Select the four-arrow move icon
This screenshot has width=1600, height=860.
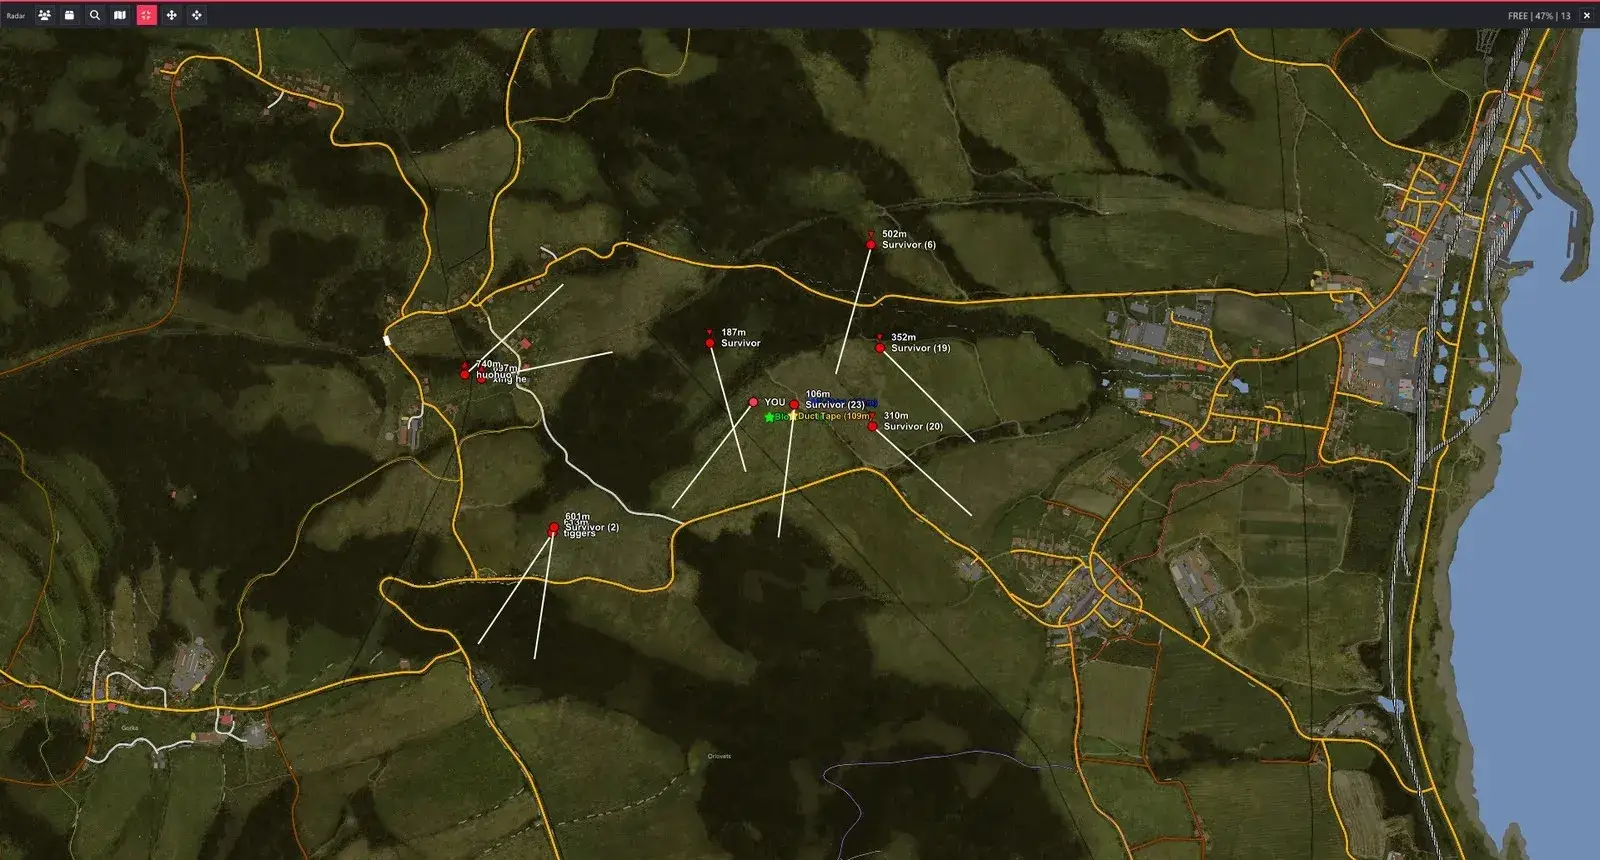(x=171, y=15)
